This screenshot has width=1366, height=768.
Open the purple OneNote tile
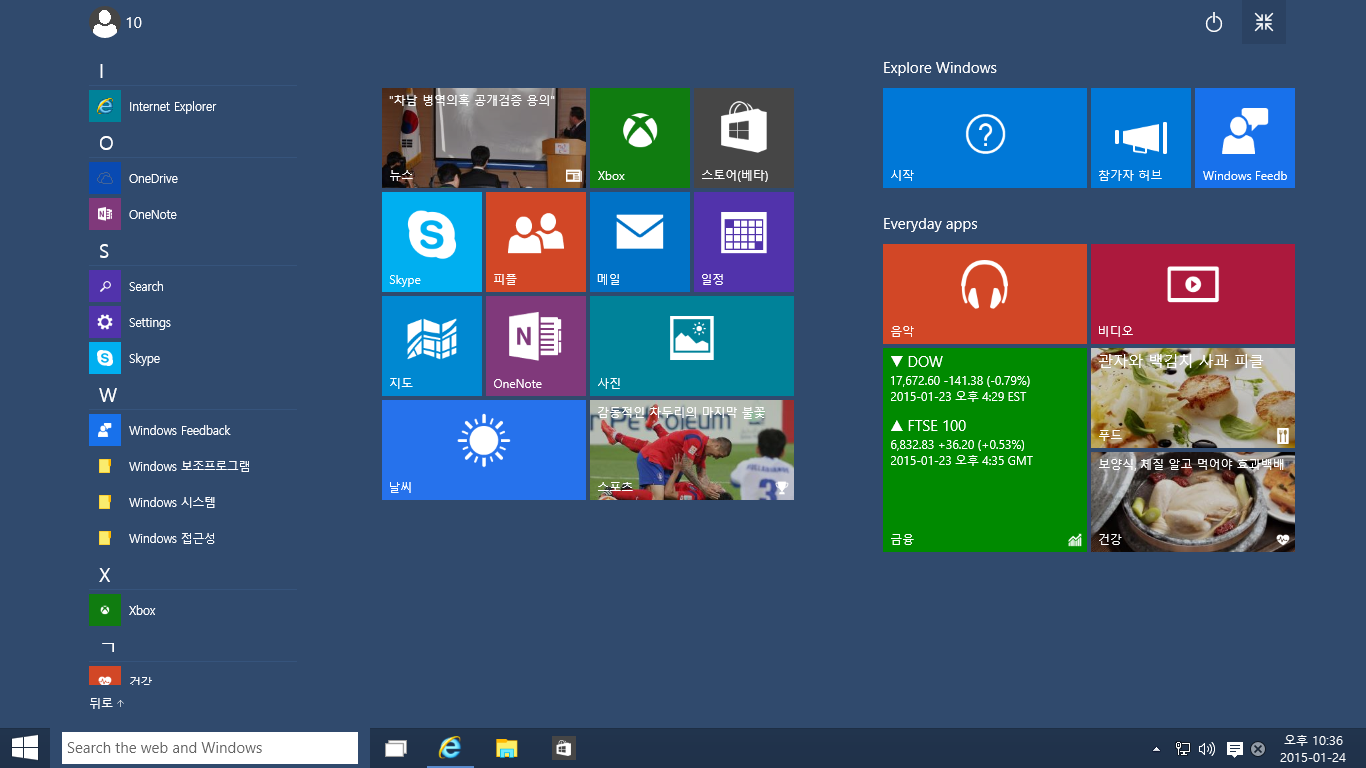click(536, 346)
